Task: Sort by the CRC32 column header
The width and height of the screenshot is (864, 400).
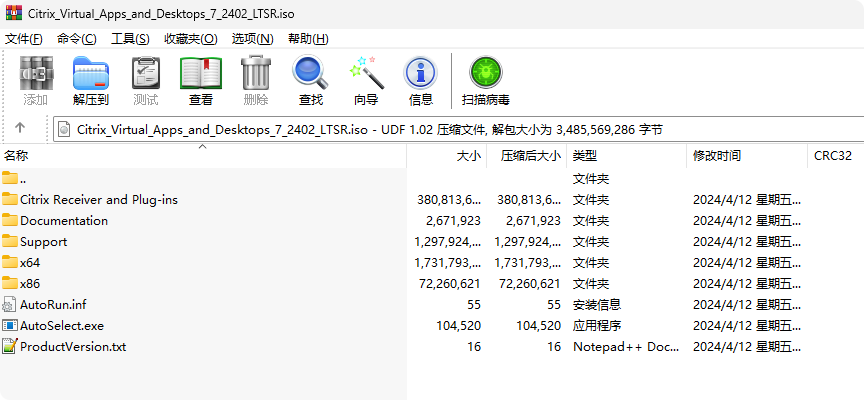Action: (x=836, y=156)
